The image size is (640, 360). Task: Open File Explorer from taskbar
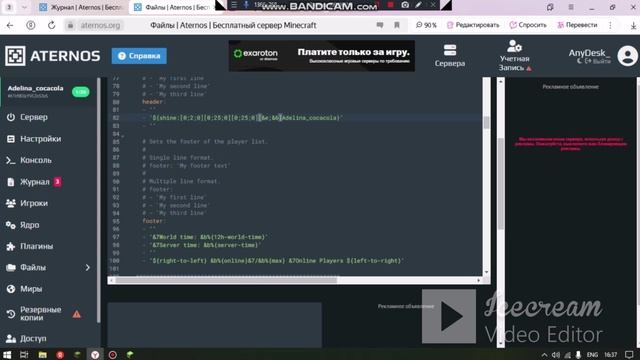click(x=42, y=355)
